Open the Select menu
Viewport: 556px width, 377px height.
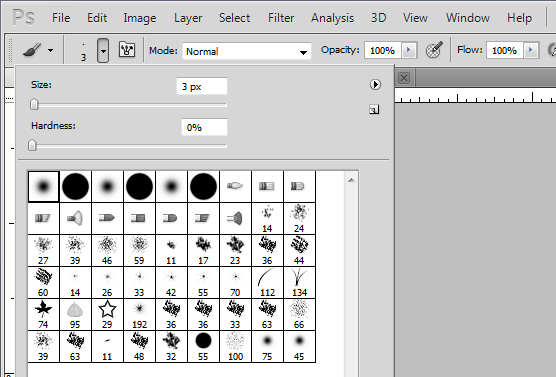pyautogui.click(x=234, y=18)
